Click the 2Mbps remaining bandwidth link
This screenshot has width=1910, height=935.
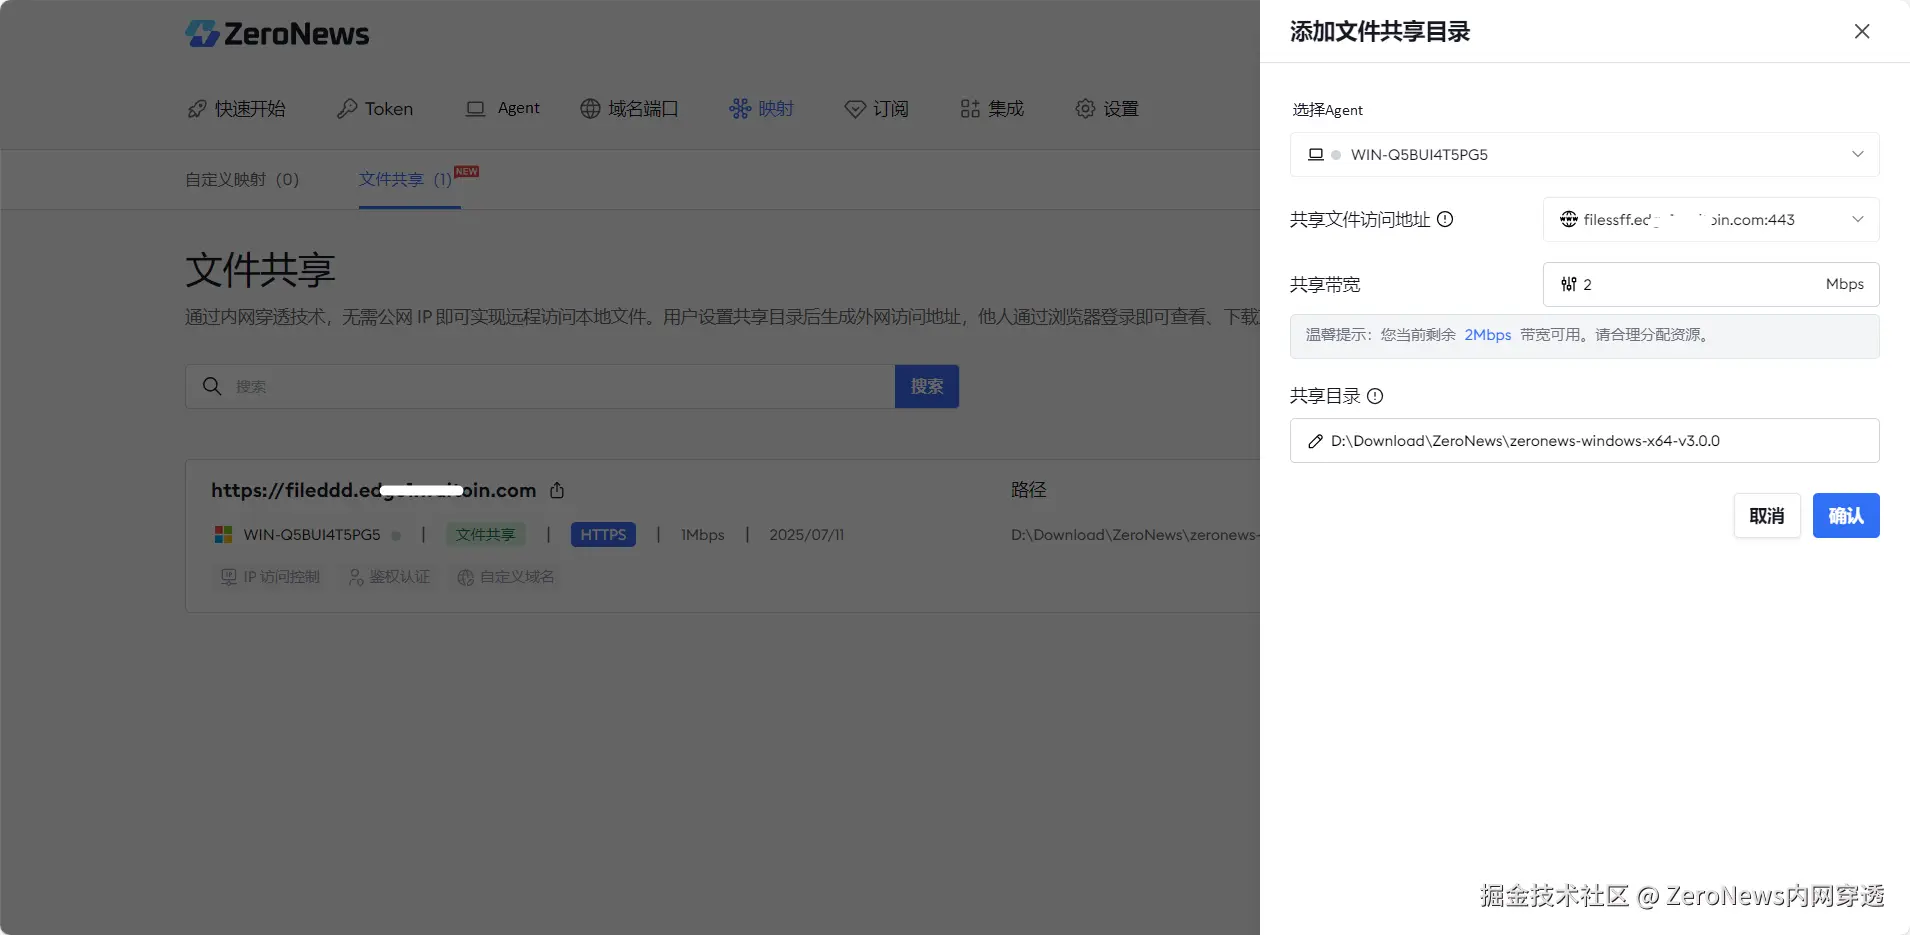pos(1488,335)
